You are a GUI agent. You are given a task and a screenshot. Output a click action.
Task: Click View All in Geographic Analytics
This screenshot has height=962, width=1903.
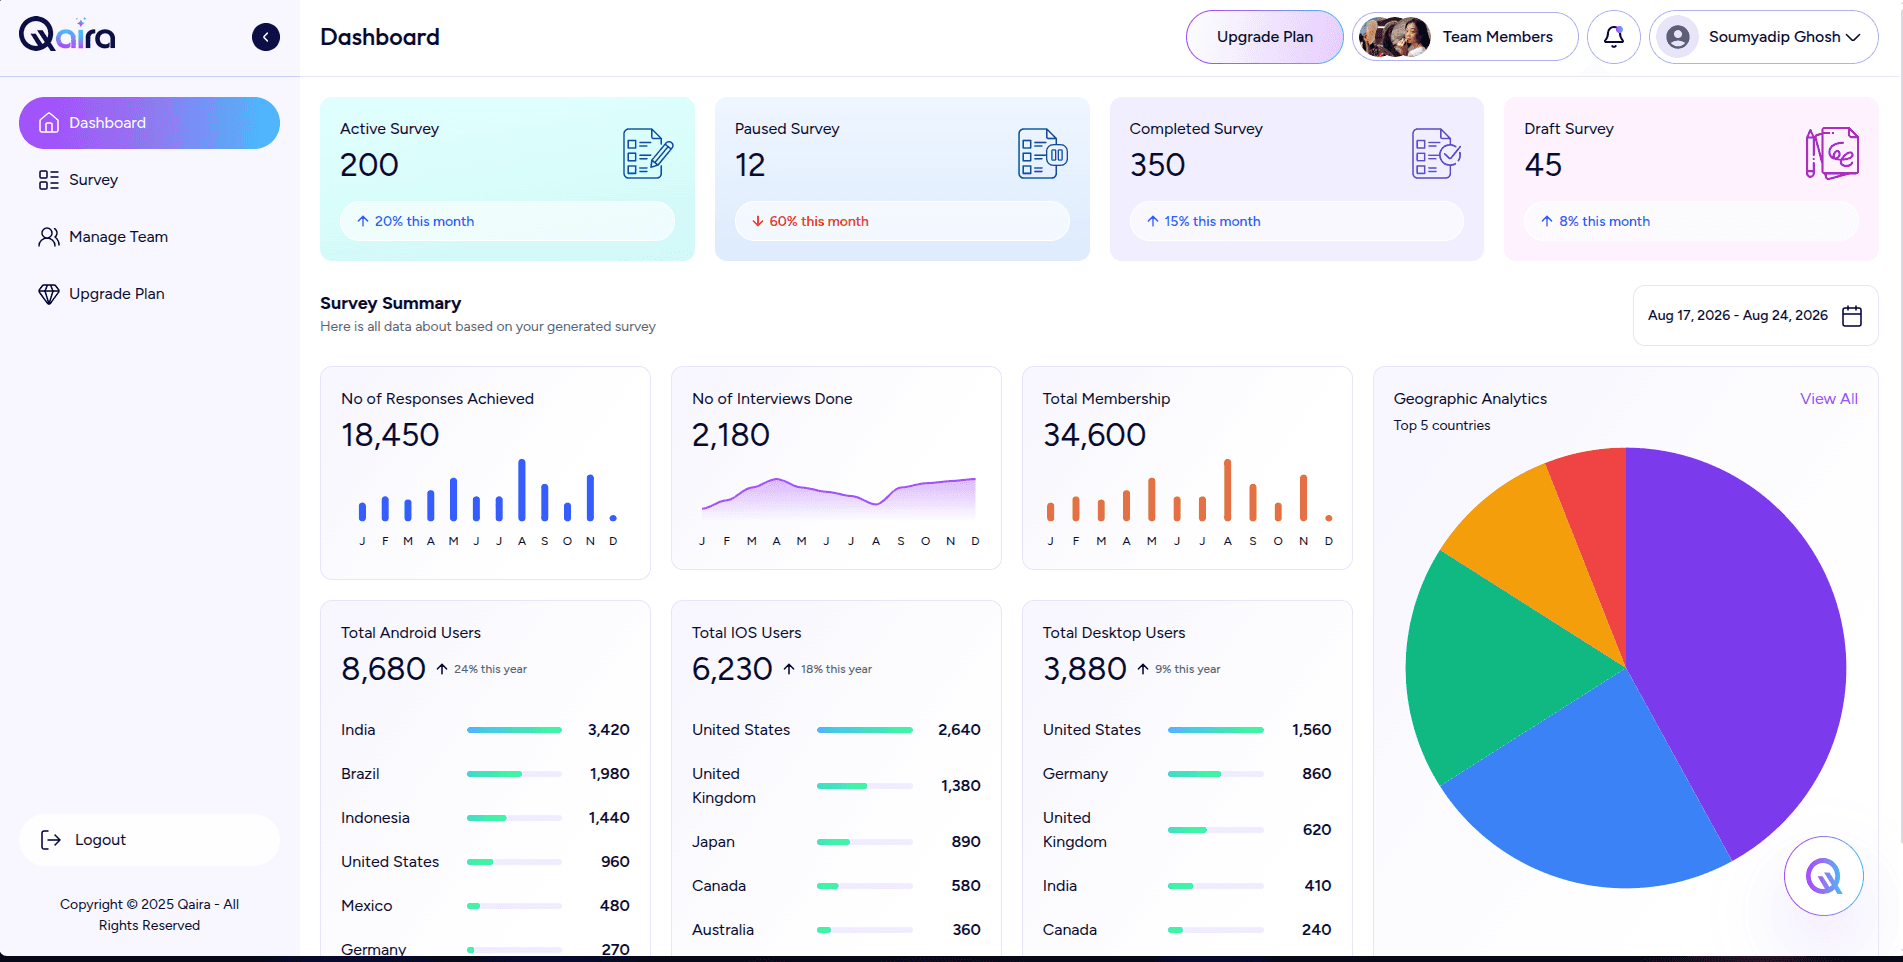[1829, 399]
